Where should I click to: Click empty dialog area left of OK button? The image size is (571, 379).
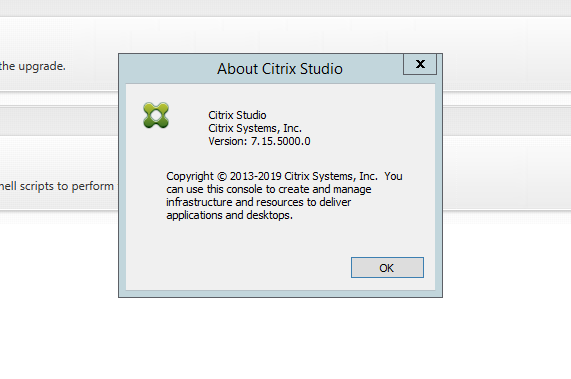pyautogui.click(x=237, y=268)
